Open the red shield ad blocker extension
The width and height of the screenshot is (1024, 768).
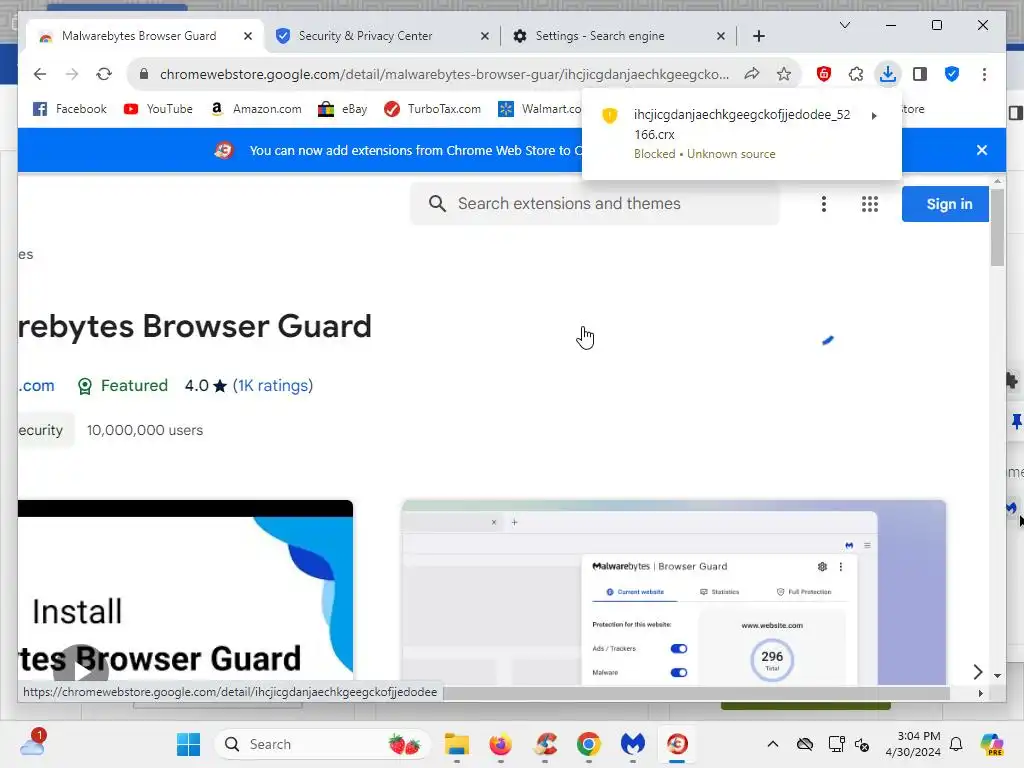coord(824,74)
